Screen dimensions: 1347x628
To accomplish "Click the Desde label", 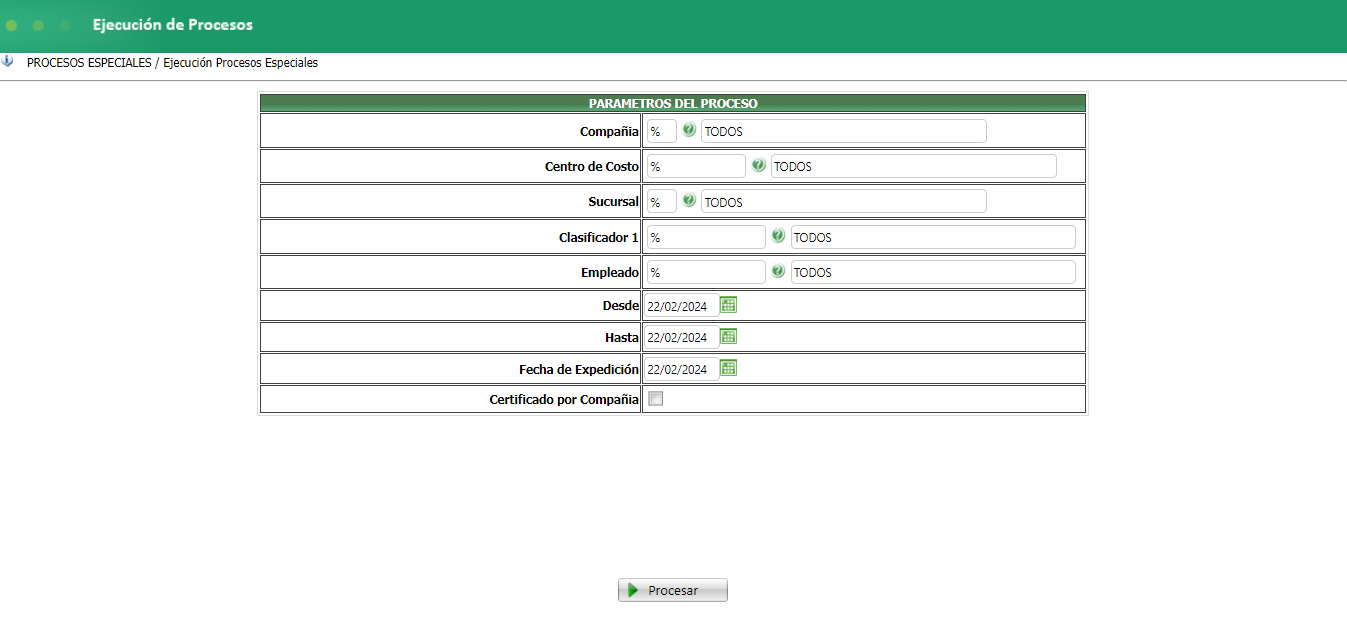I will pos(621,306).
